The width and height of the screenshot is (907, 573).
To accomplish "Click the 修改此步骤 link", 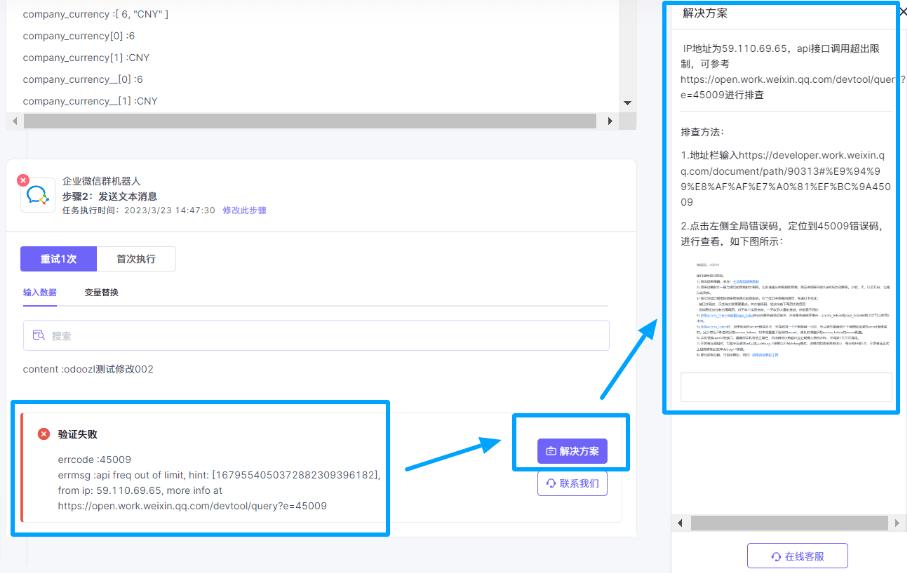I will (244, 210).
